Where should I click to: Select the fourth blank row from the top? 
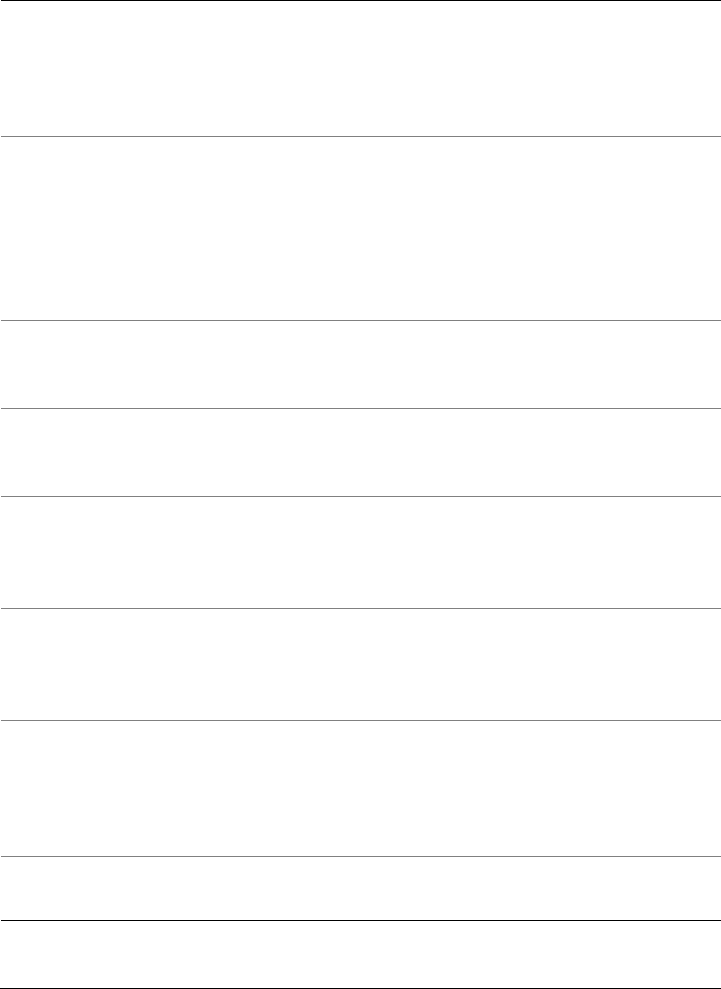click(360, 452)
